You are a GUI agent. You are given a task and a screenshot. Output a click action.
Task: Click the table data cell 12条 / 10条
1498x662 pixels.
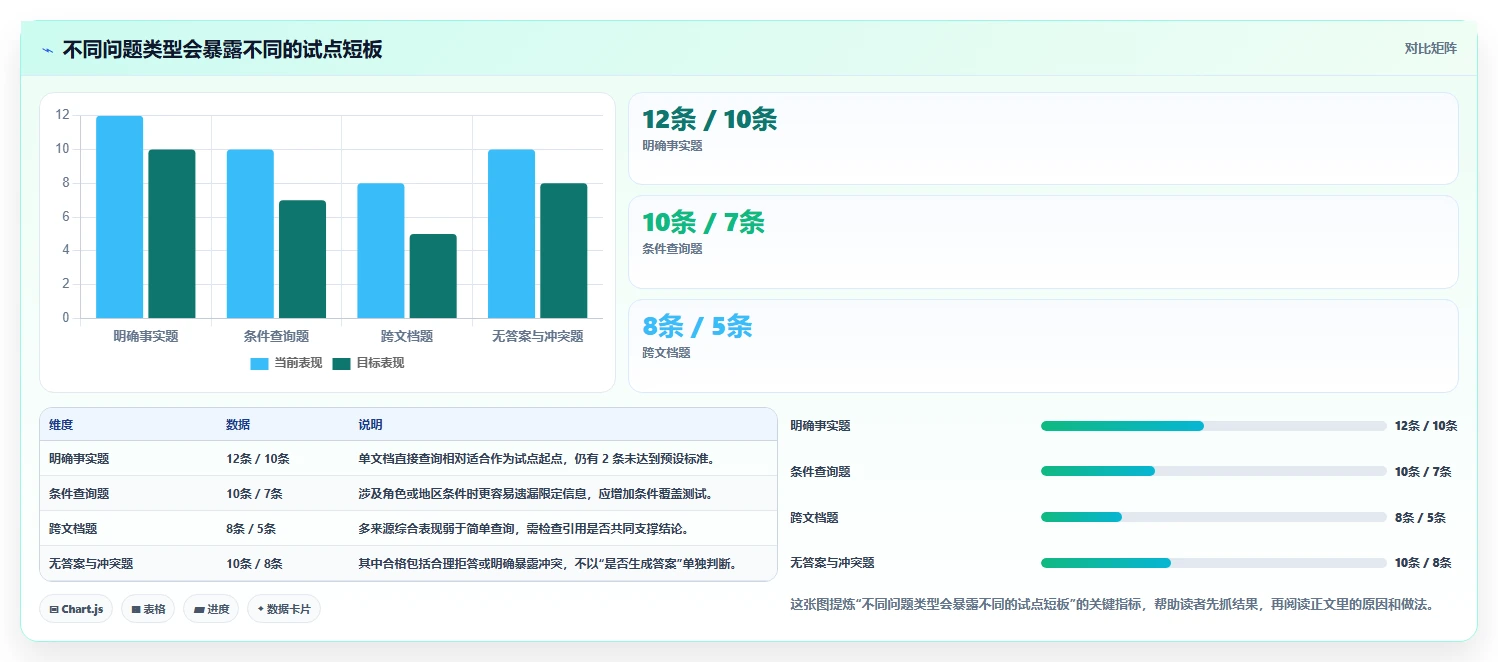[258, 459]
